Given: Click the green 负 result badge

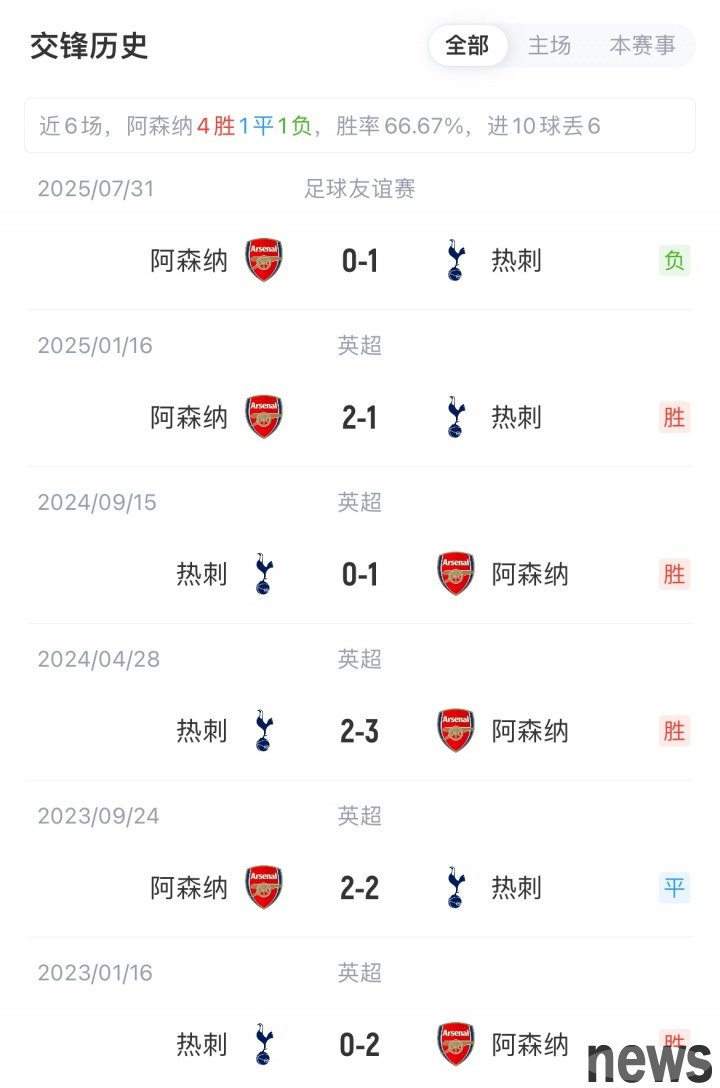Looking at the screenshot, I should pos(675,261).
